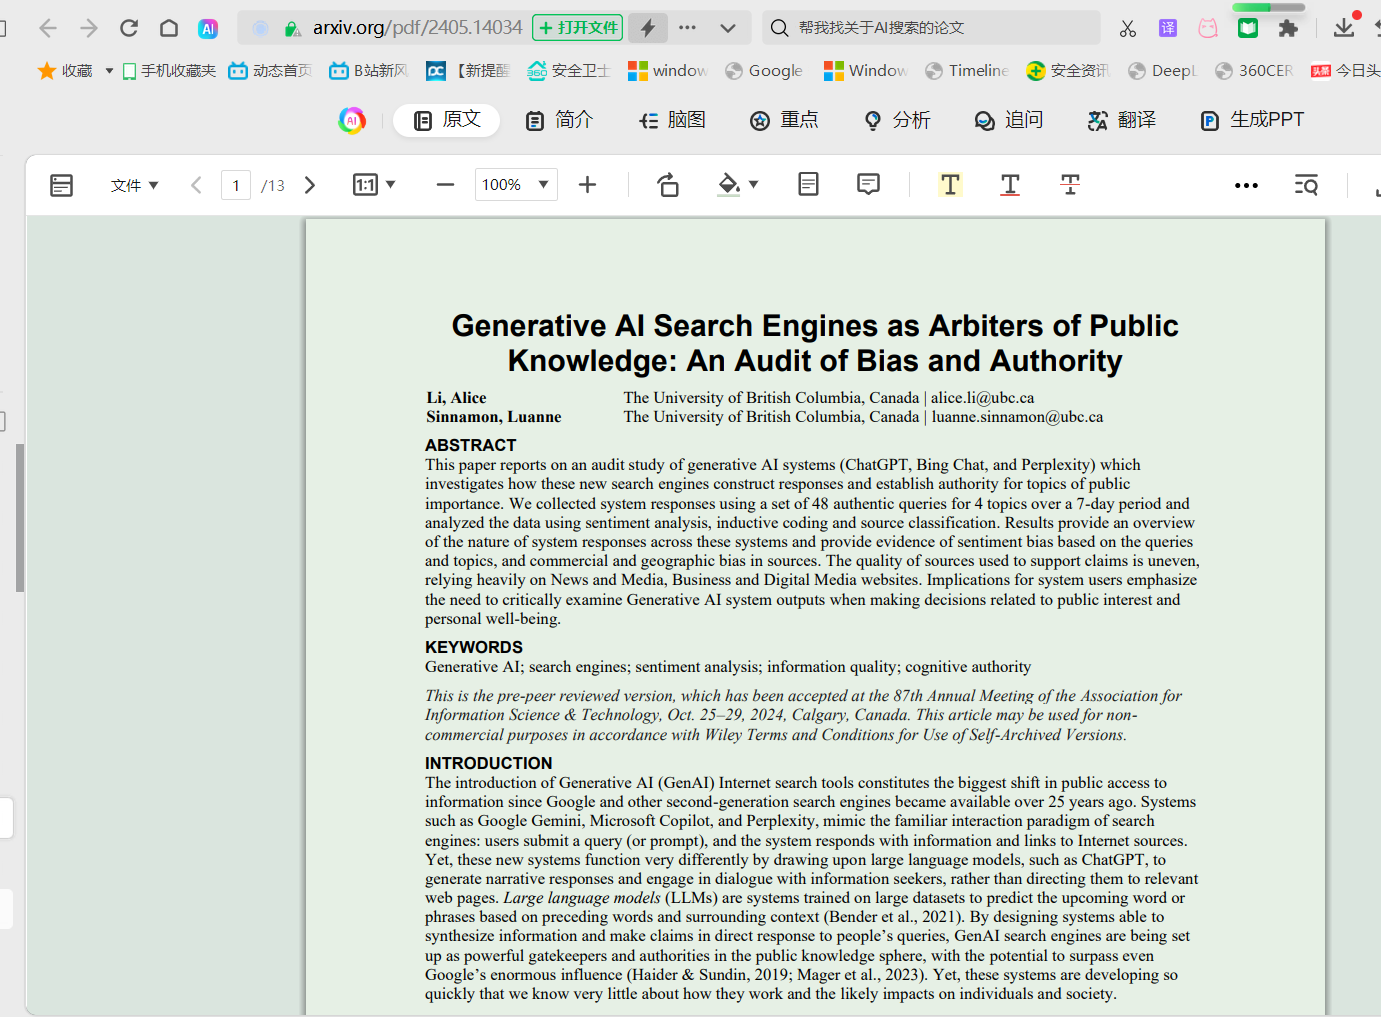Open the extensions puzzle icon
1381x1017 pixels.
(1288, 28)
